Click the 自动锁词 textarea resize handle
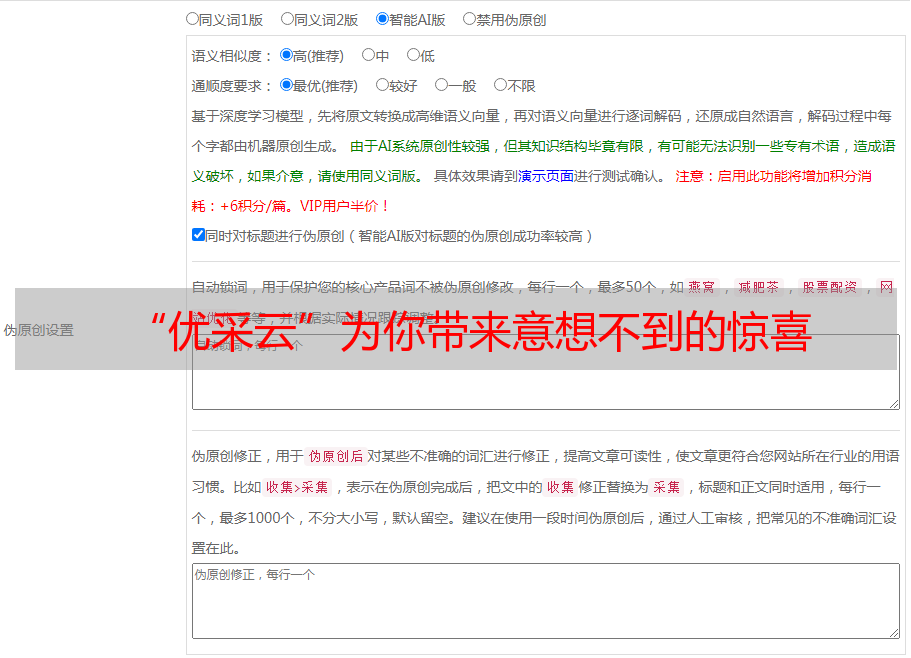911x658 pixels. 894,404
